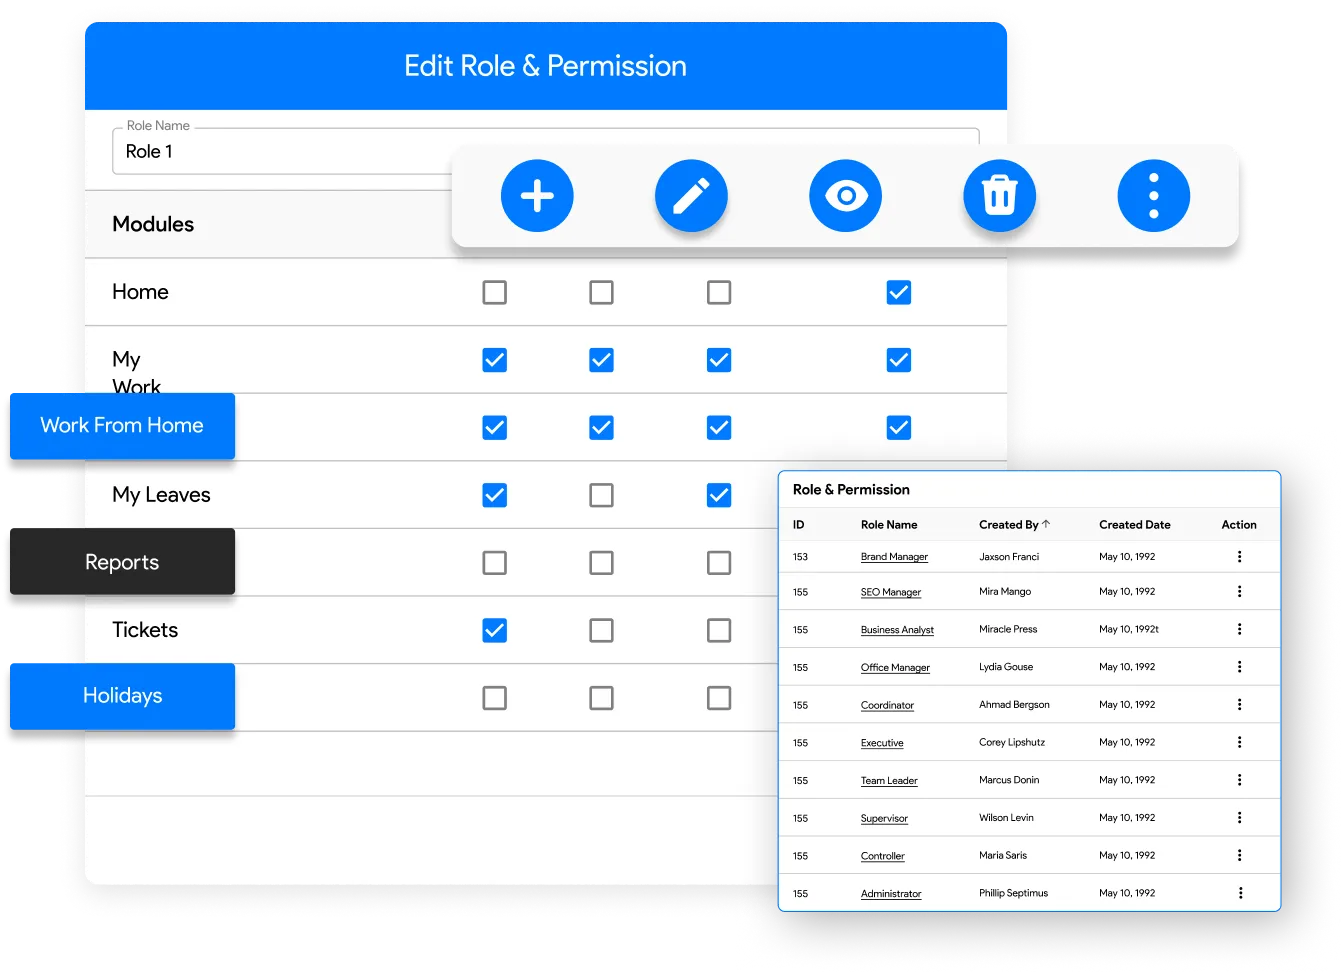Open action menu for SEO Manager row
The height and width of the screenshot is (972, 1341).
point(1239,592)
